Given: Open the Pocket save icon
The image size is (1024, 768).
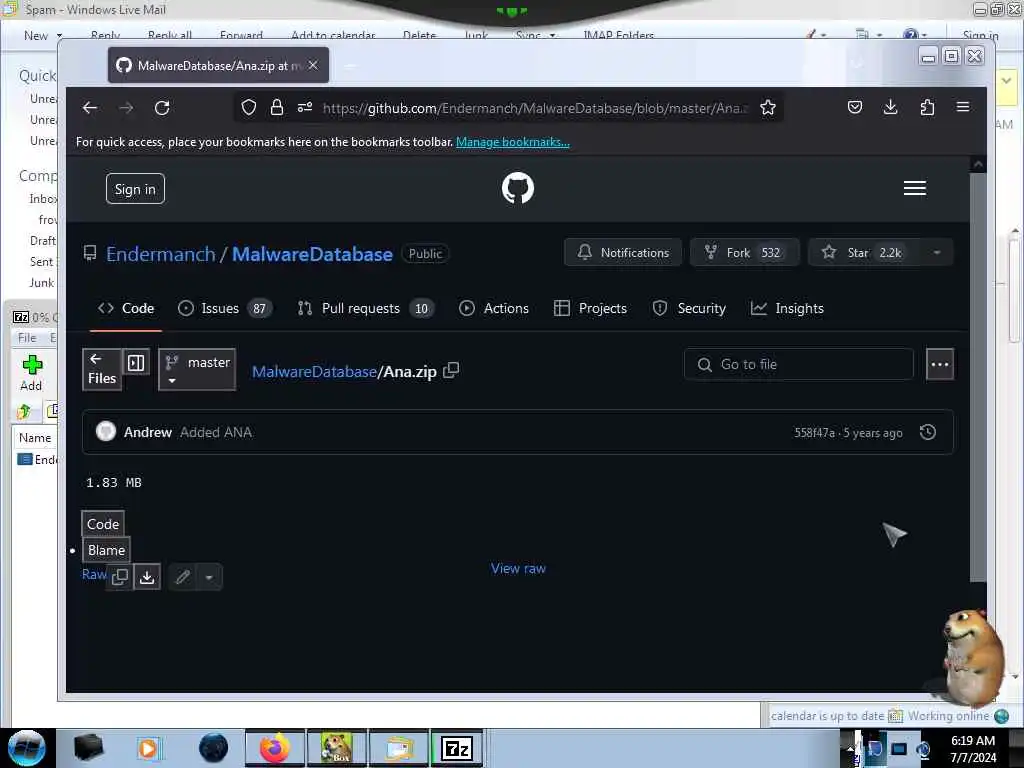Looking at the screenshot, I should pos(855,107).
